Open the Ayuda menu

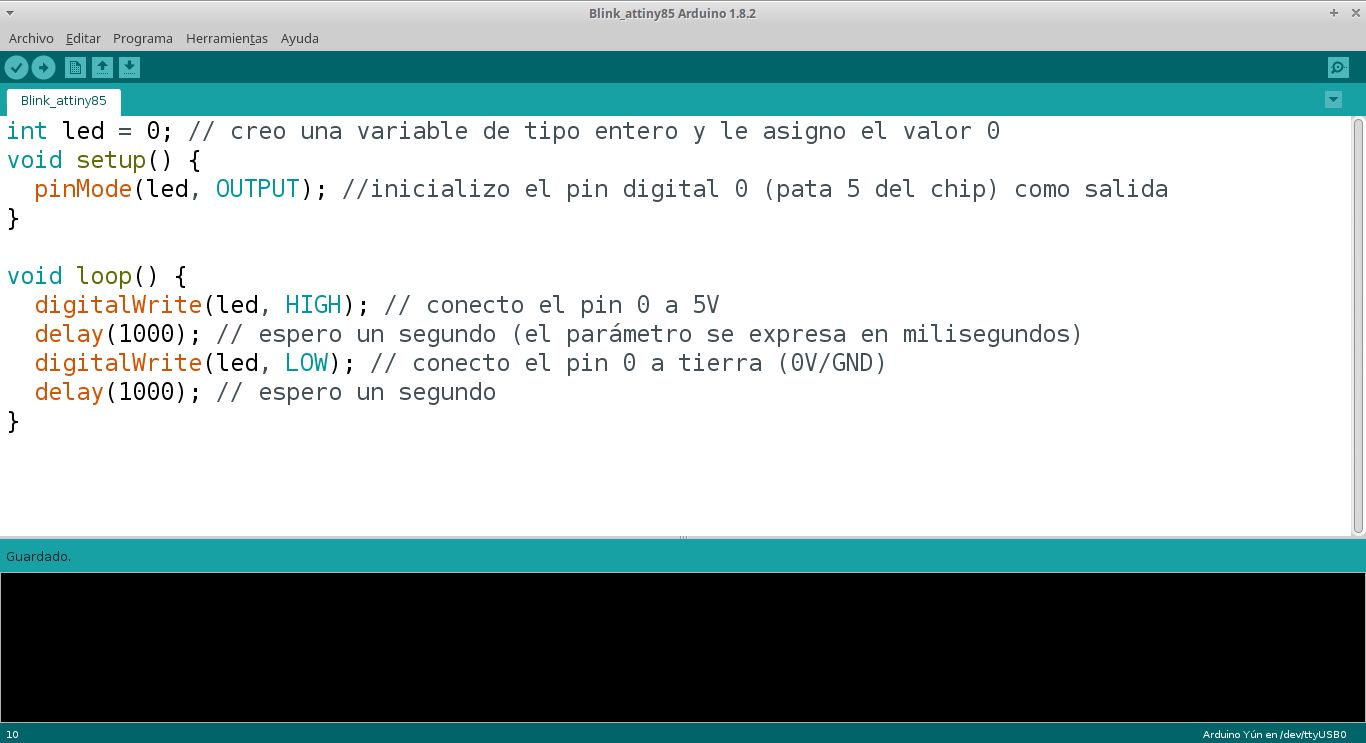pyautogui.click(x=300, y=38)
